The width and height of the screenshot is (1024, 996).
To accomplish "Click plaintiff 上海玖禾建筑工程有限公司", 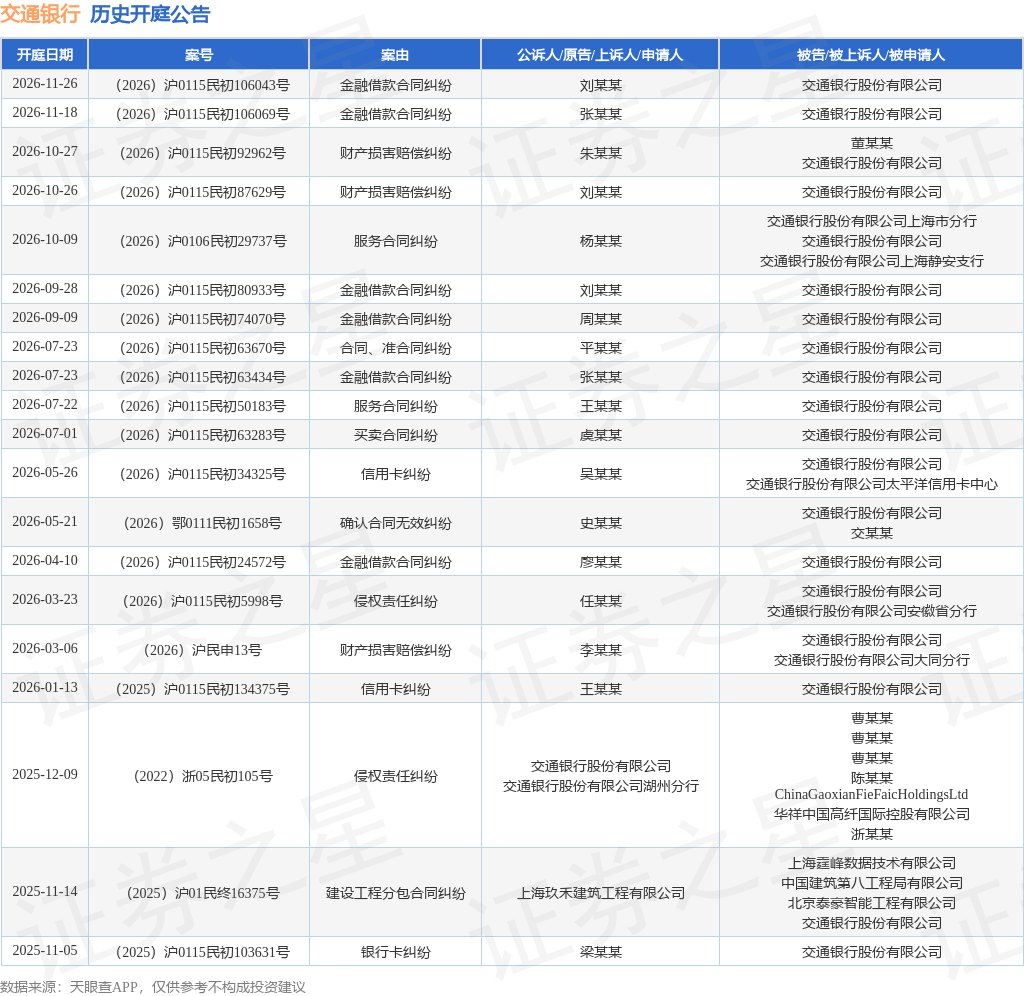I will 600,893.
